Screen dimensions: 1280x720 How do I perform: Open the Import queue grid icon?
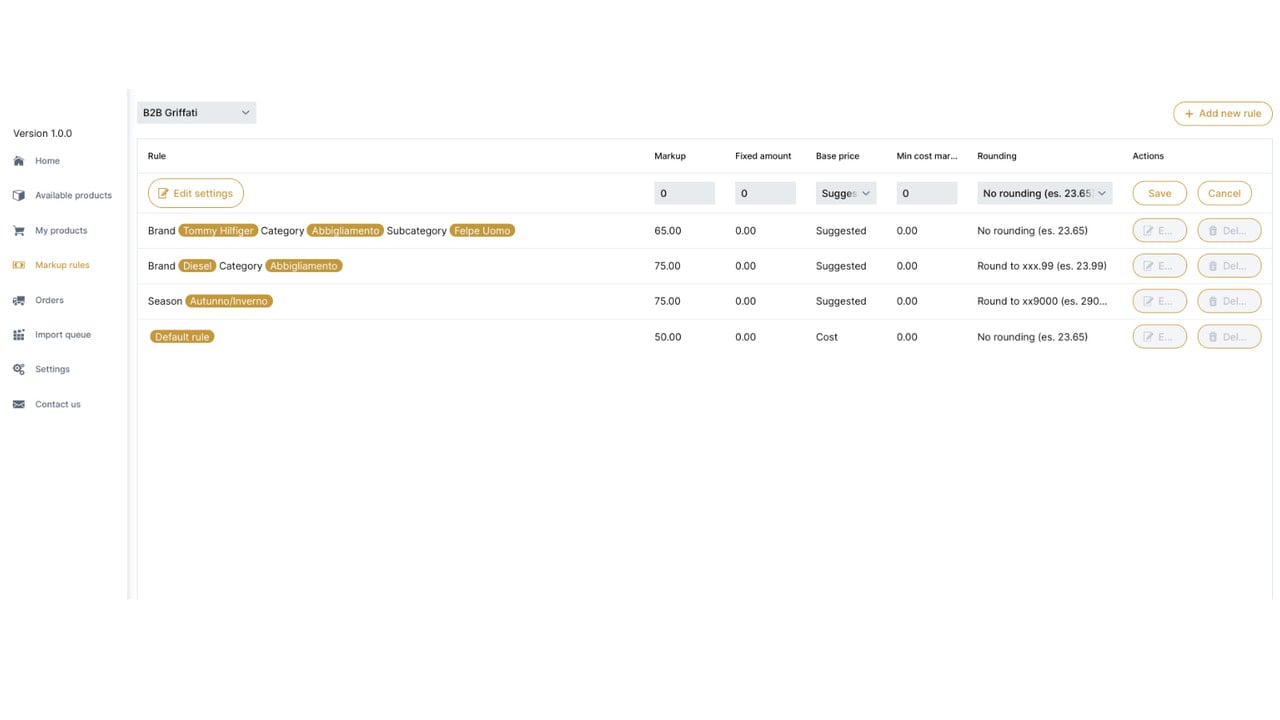(18, 335)
